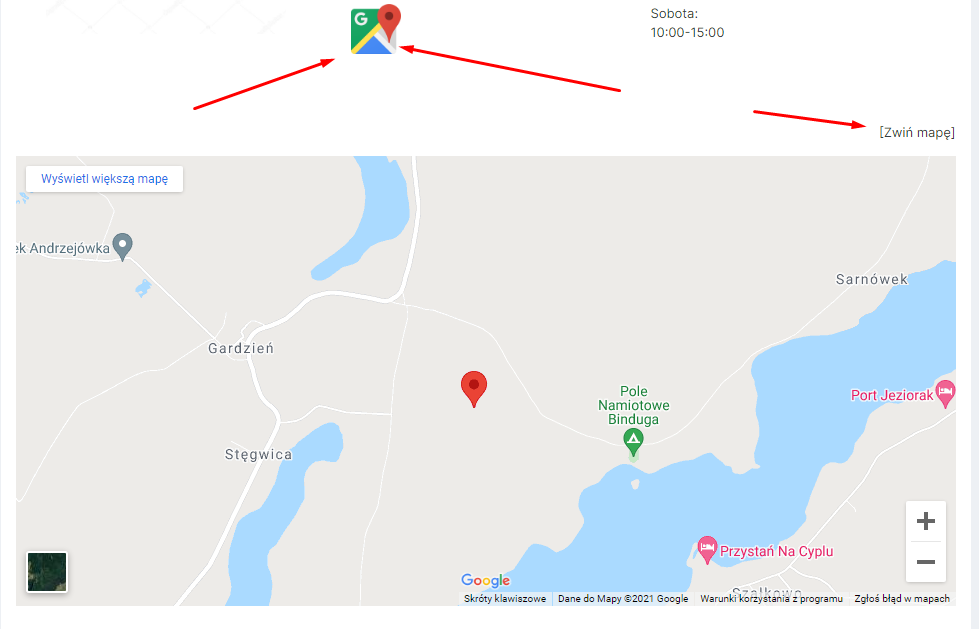Viewport: 979px width, 629px height.
Task: Click the Sarnówek place label
Action: click(x=872, y=279)
